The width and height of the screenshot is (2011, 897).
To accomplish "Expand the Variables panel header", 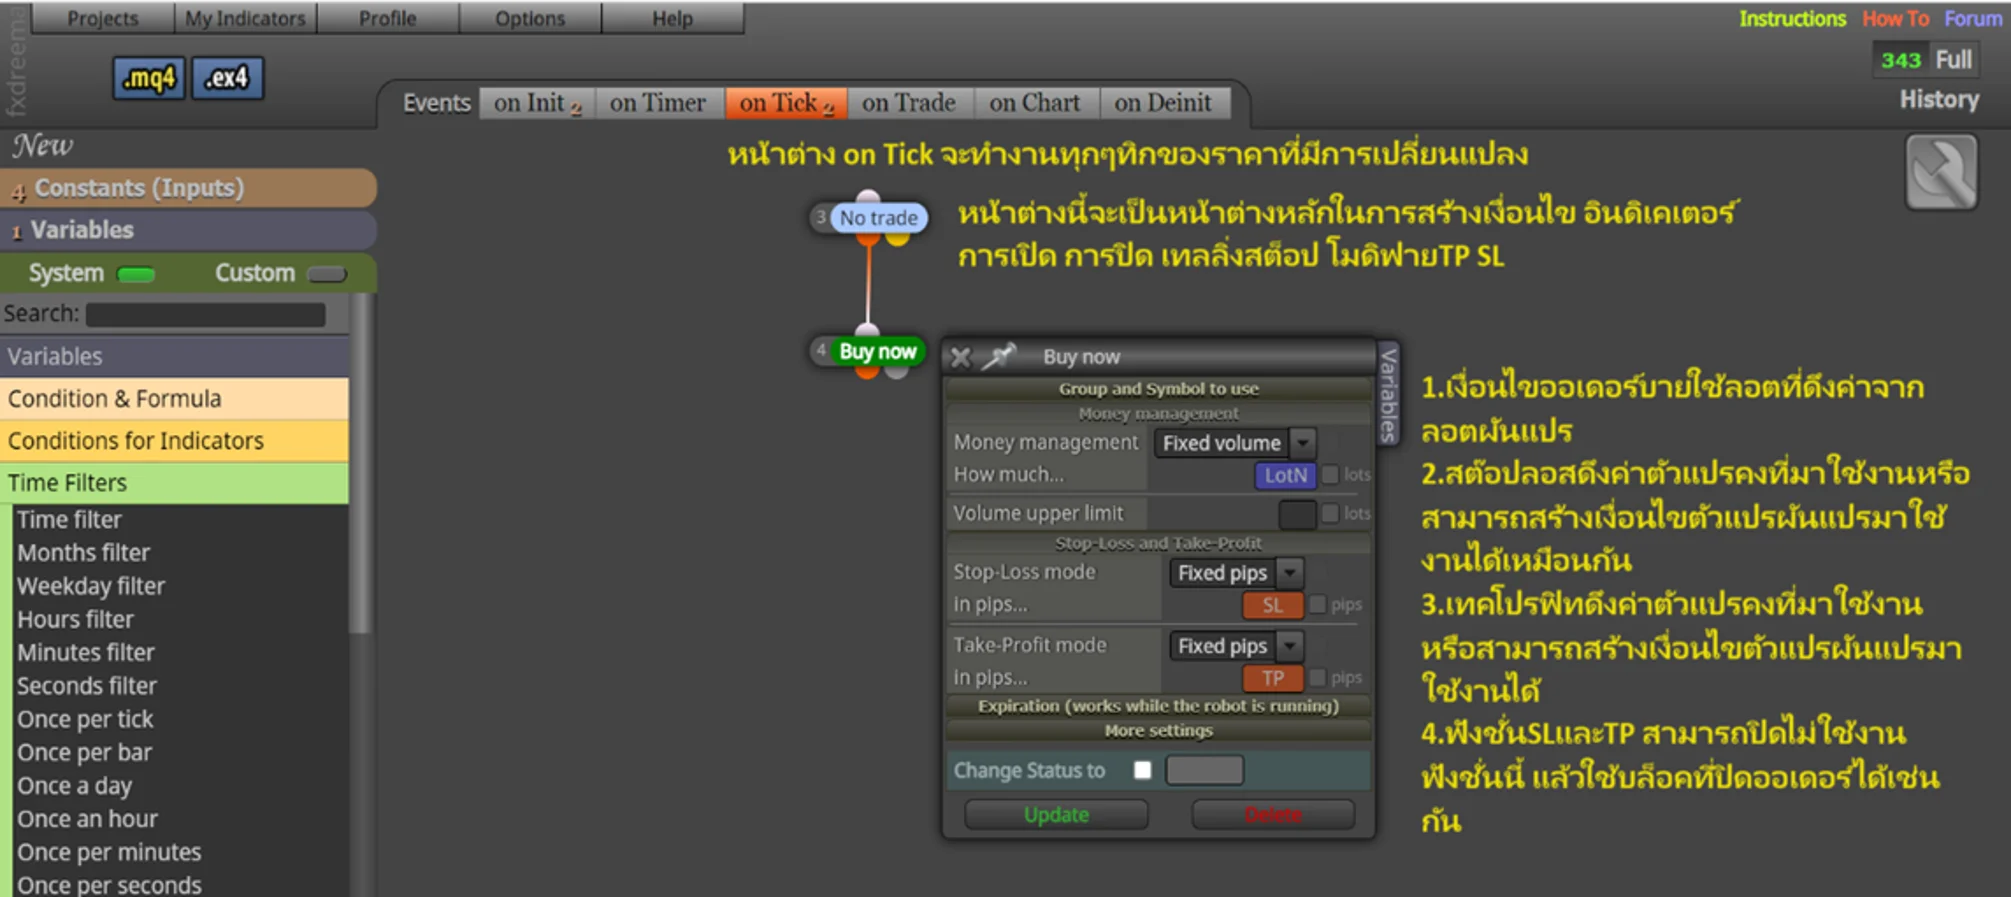I will (188, 230).
